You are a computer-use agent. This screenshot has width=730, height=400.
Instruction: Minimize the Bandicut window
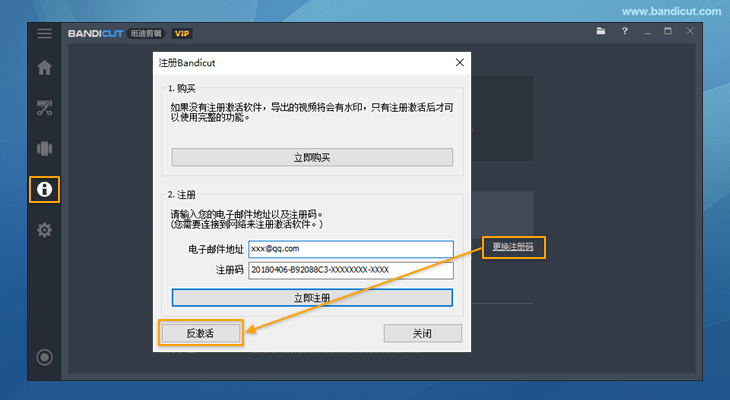648,32
